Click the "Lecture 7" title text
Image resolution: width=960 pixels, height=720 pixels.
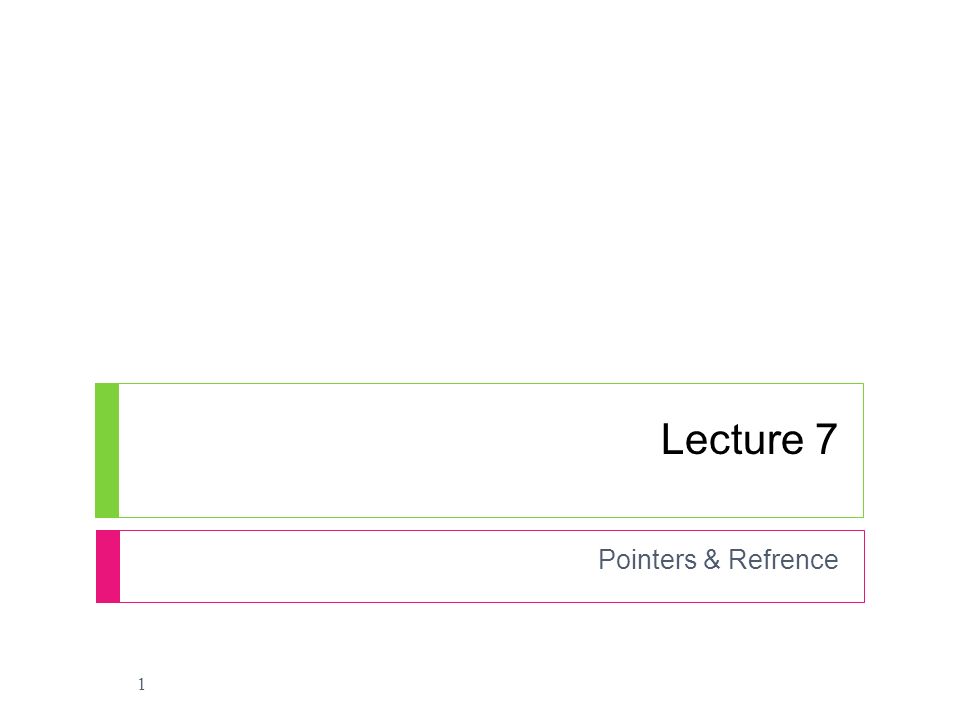point(749,439)
